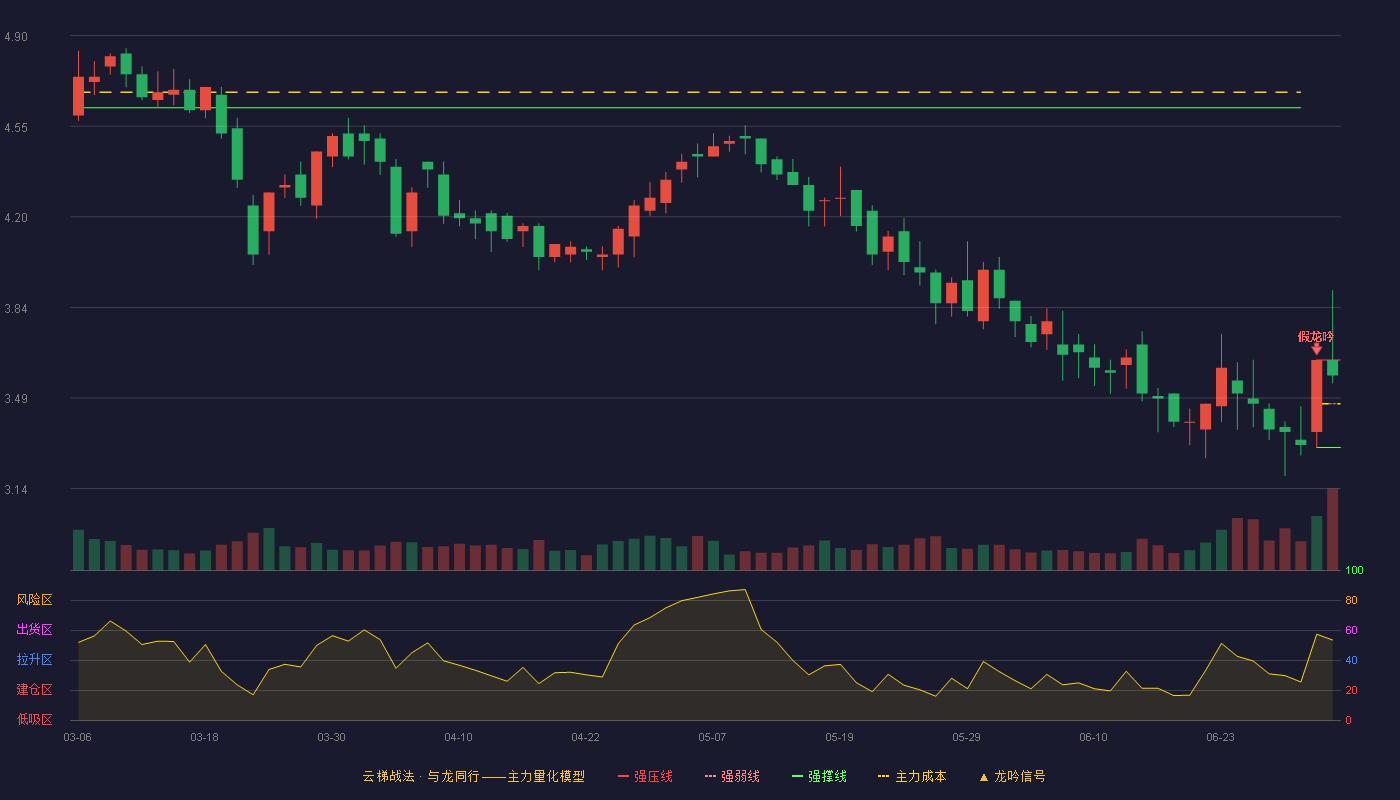Click the 03-06 date label
The image size is (1400, 800).
coord(77,737)
